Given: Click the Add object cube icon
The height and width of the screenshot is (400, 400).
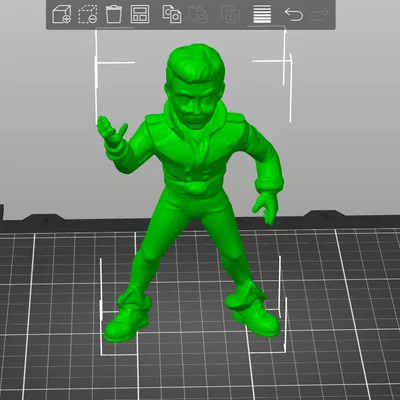Looking at the screenshot, I should click(62, 14).
